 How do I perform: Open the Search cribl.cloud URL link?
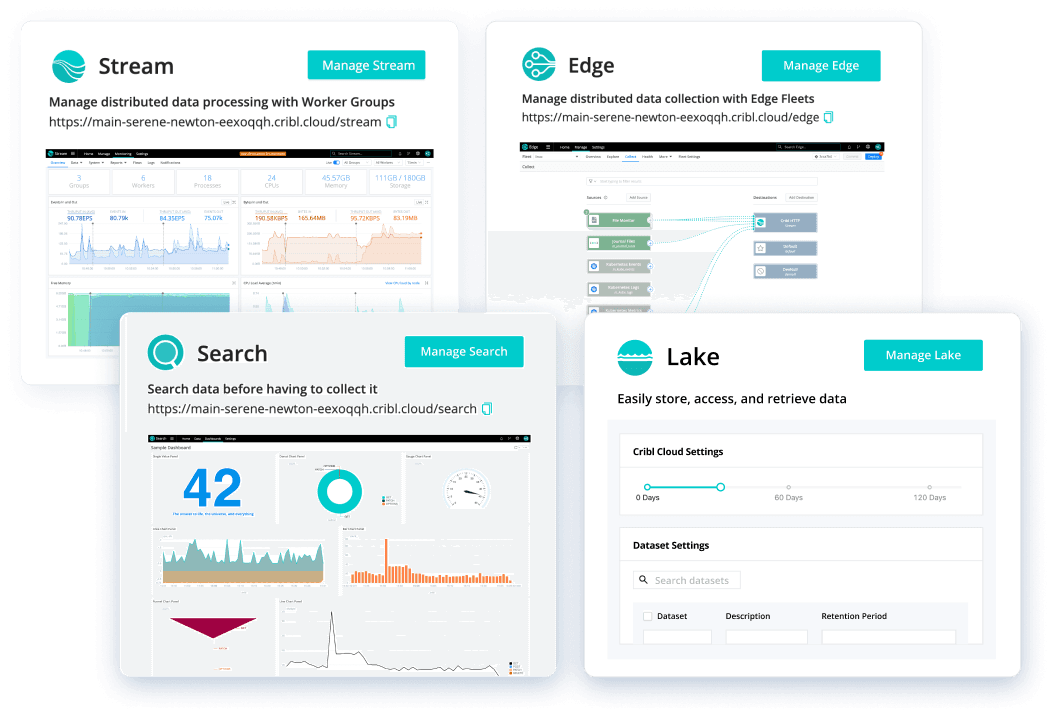click(x=312, y=408)
